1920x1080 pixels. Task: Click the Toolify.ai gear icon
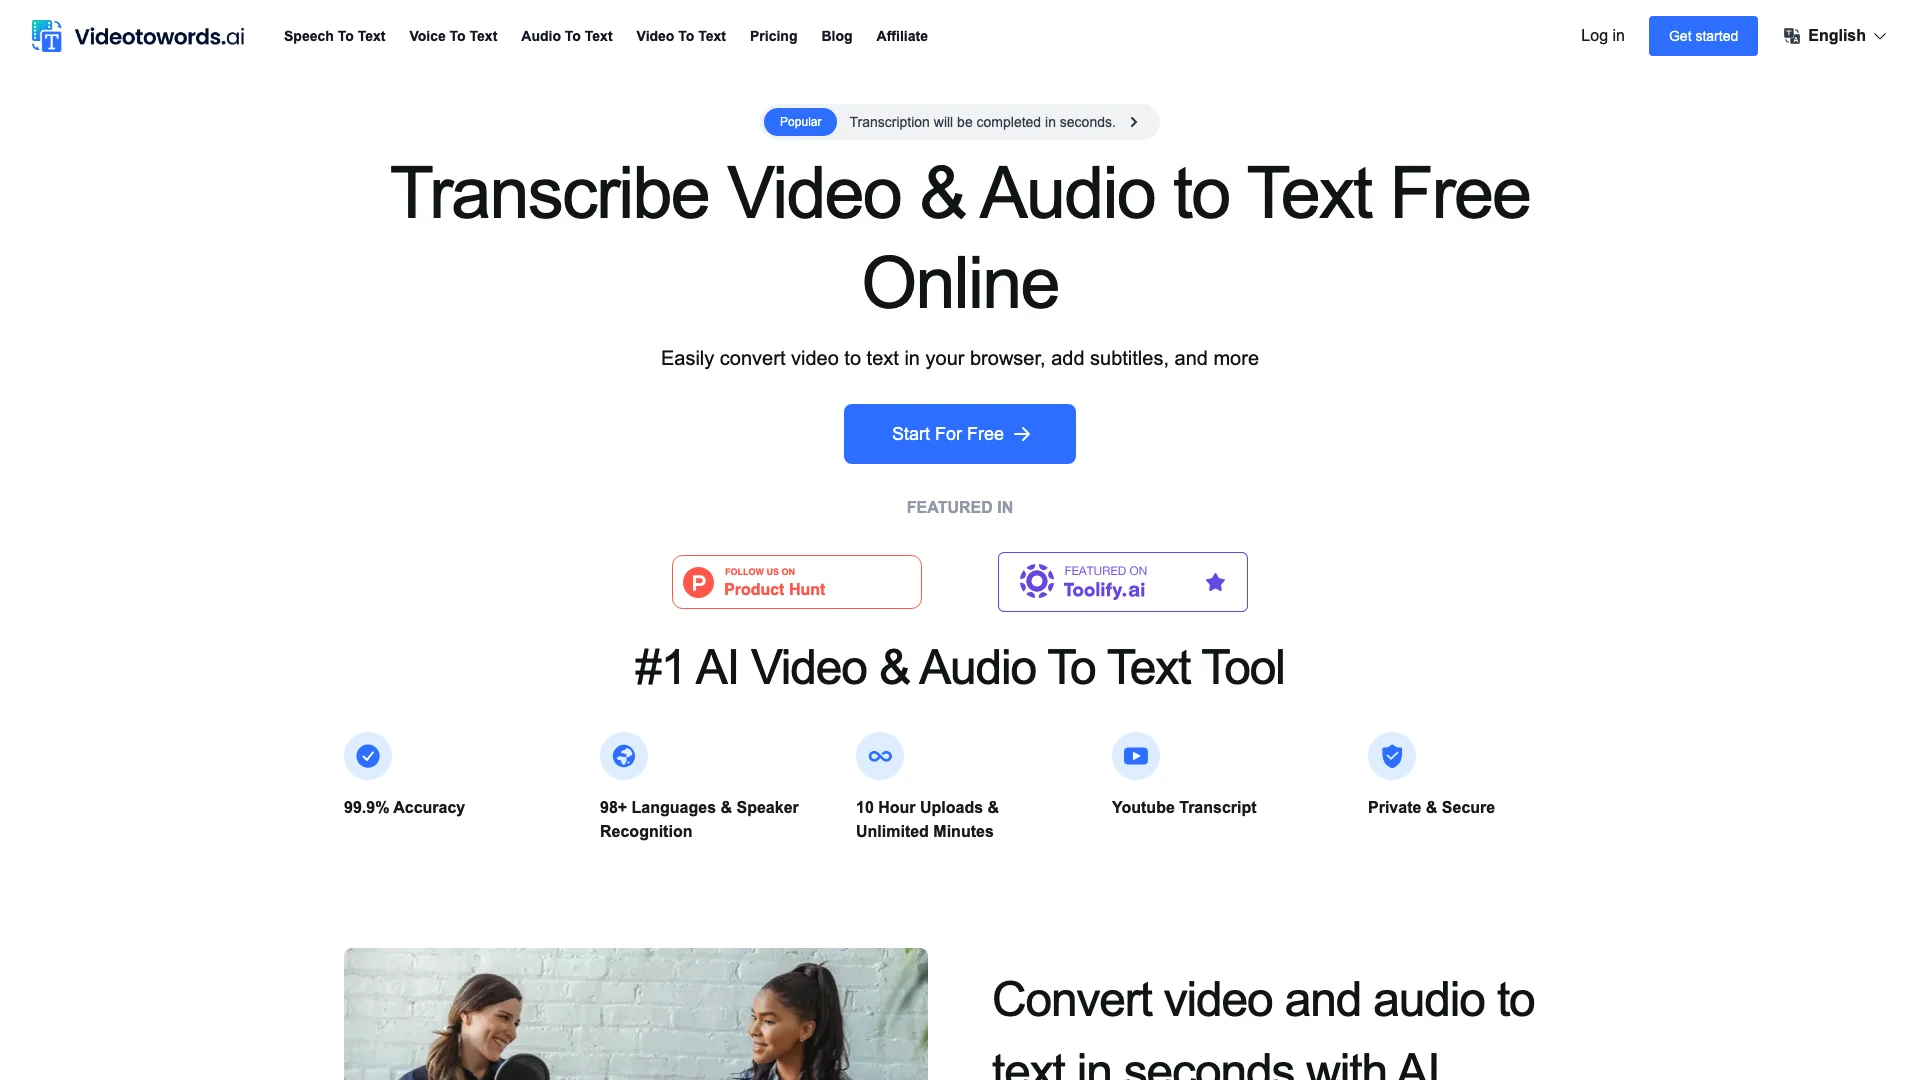(x=1035, y=582)
